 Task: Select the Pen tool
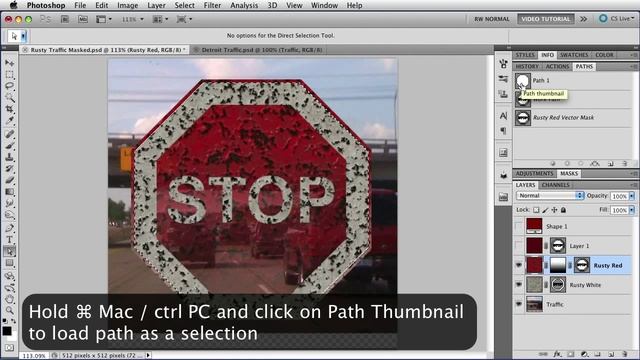coord(9,228)
